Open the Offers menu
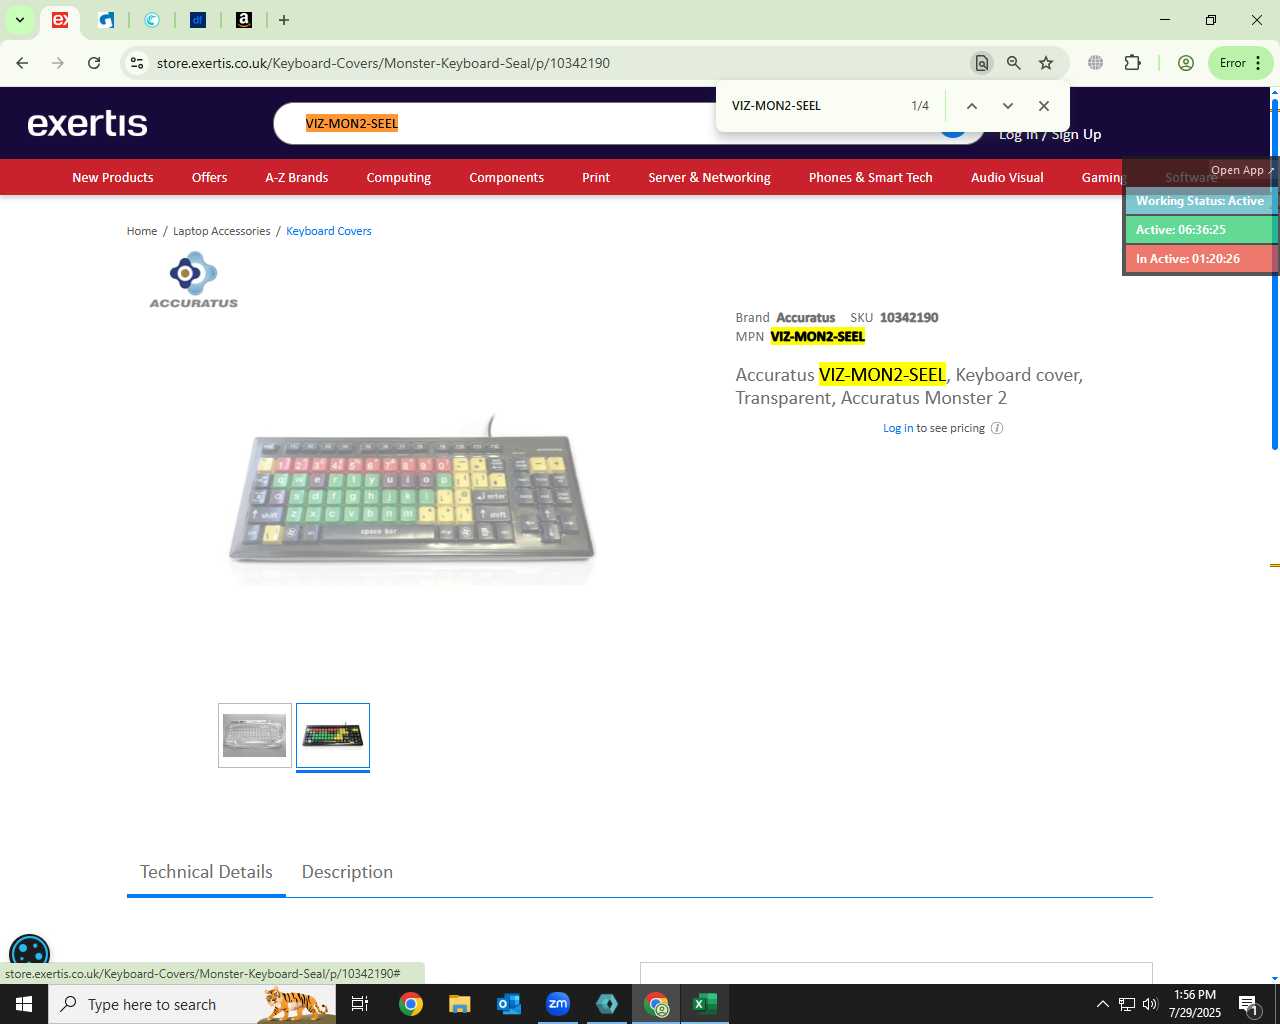 coord(210,177)
